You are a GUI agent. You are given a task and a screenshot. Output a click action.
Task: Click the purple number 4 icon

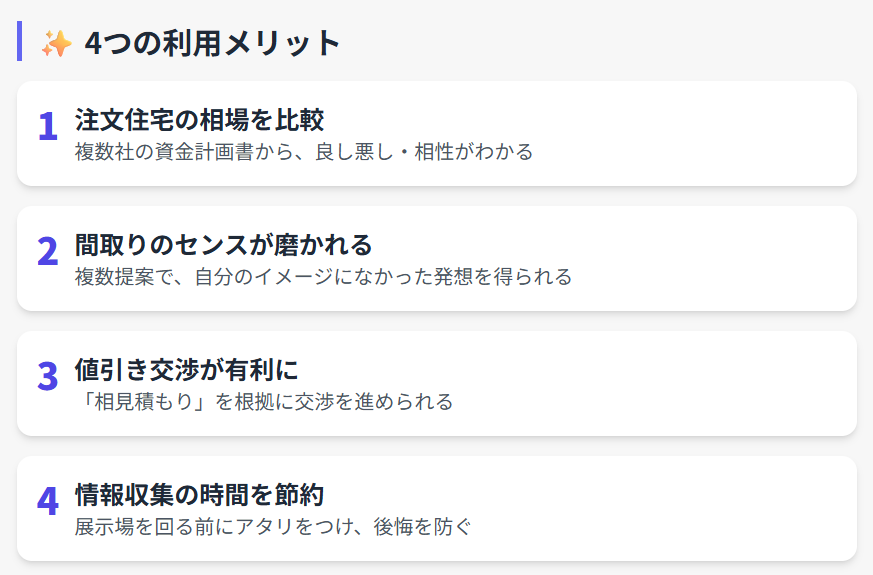(x=48, y=502)
